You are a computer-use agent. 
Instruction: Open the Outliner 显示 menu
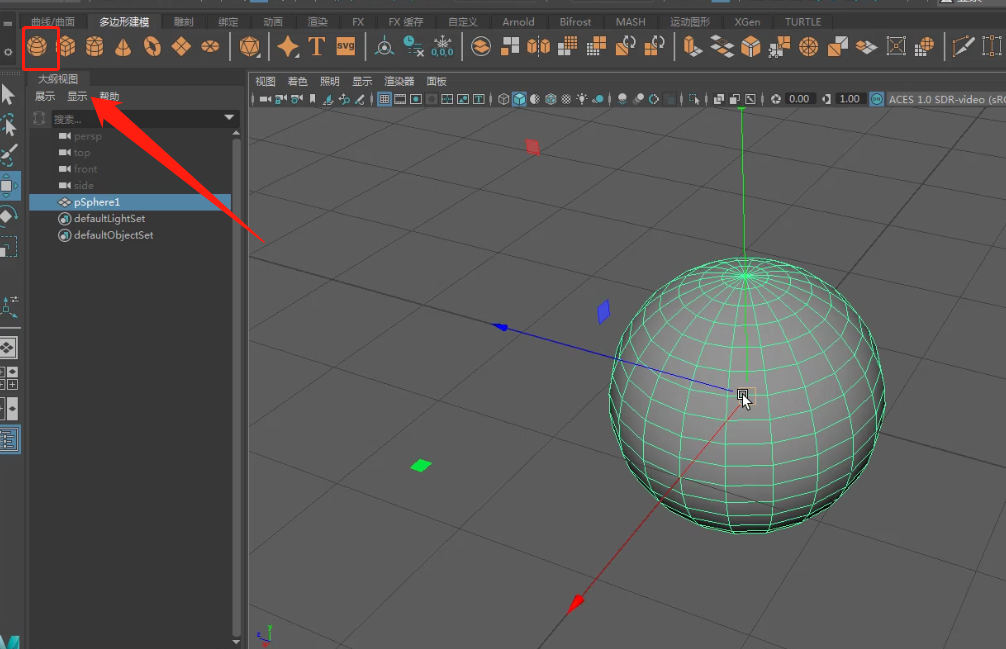[x=77, y=96]
